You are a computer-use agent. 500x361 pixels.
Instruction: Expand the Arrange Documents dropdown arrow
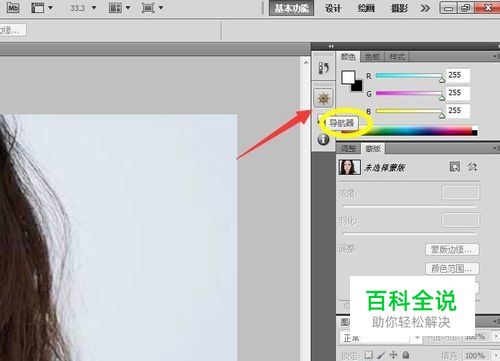[128, 7]
